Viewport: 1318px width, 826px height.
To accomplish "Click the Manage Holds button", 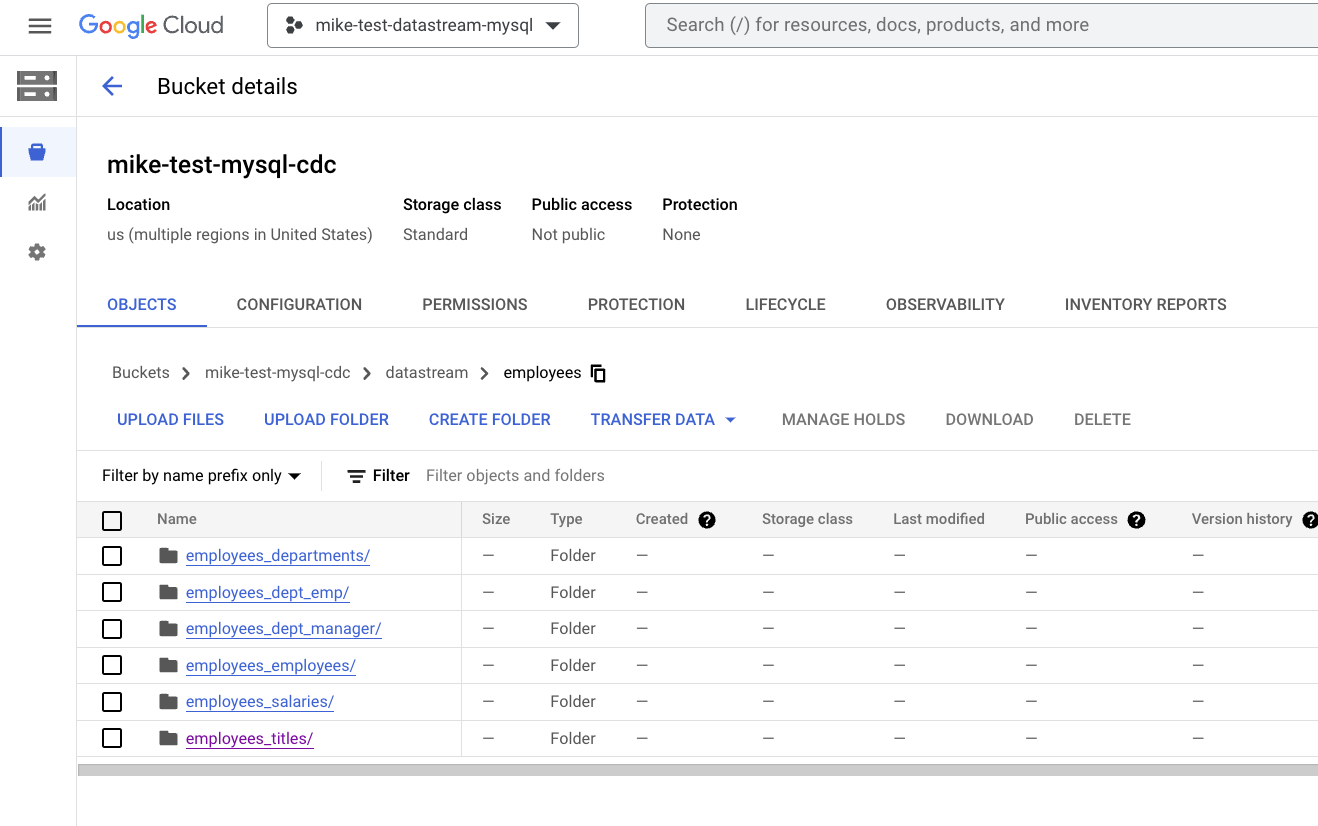I will click(x=844, y=420).
